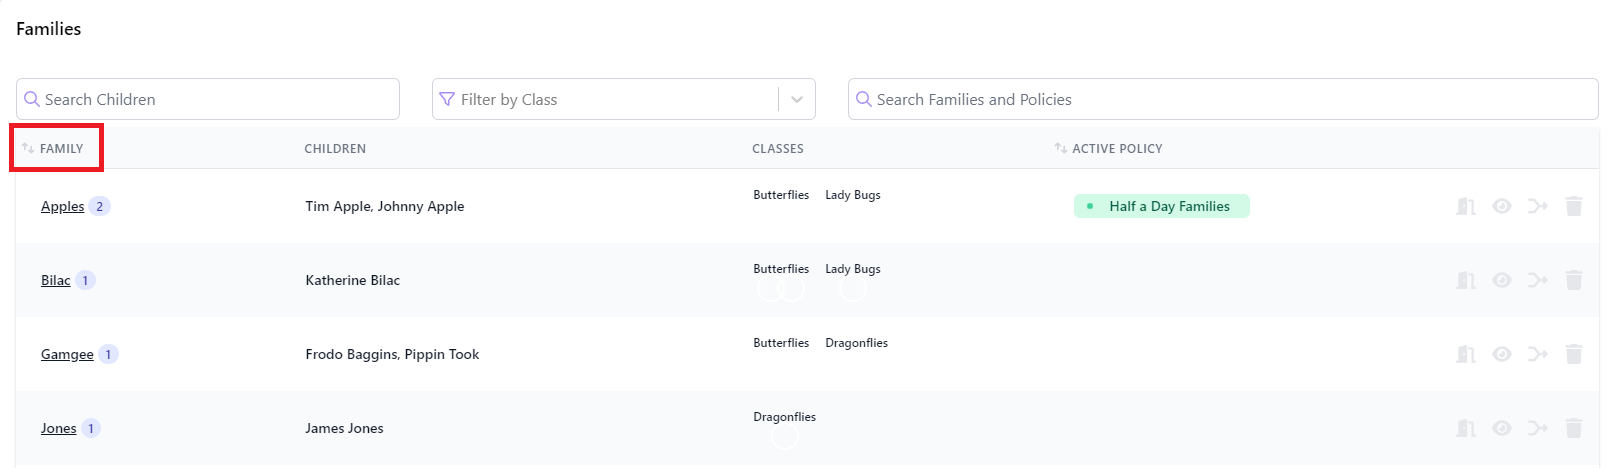This screenshot has width=1613, height=468.
Task: Click the magnifier icon in Search Families and Policies
Action: point(864,99)
